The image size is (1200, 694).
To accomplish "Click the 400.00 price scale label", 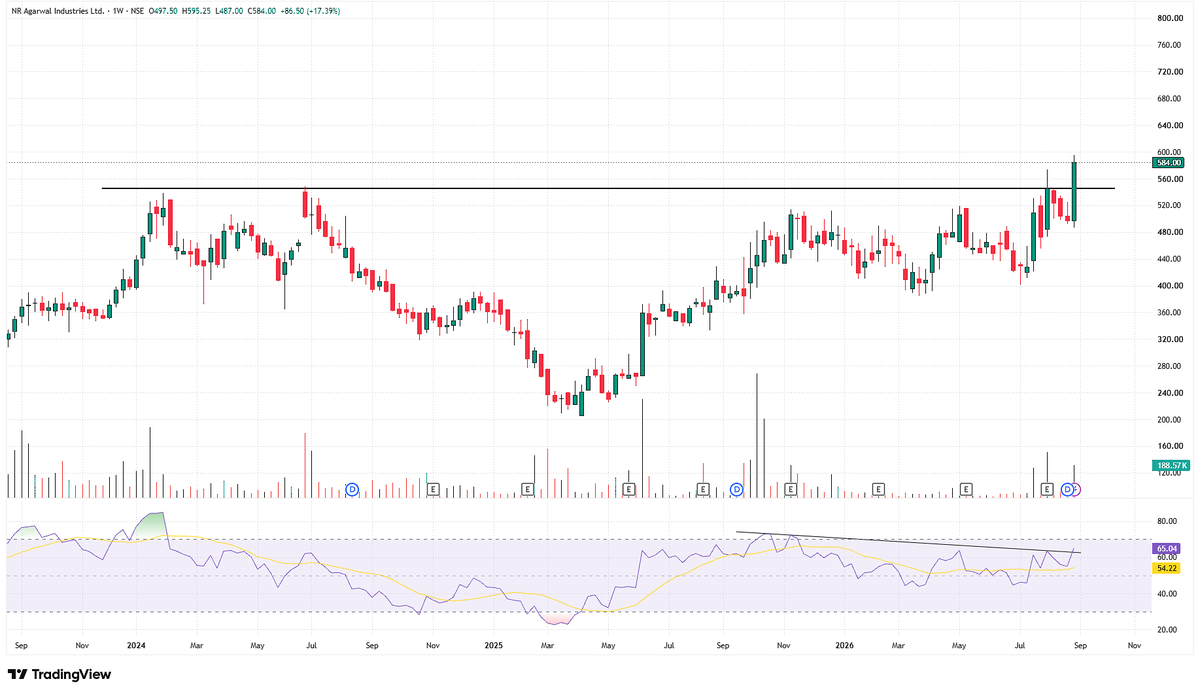I will click(1169, 286).
